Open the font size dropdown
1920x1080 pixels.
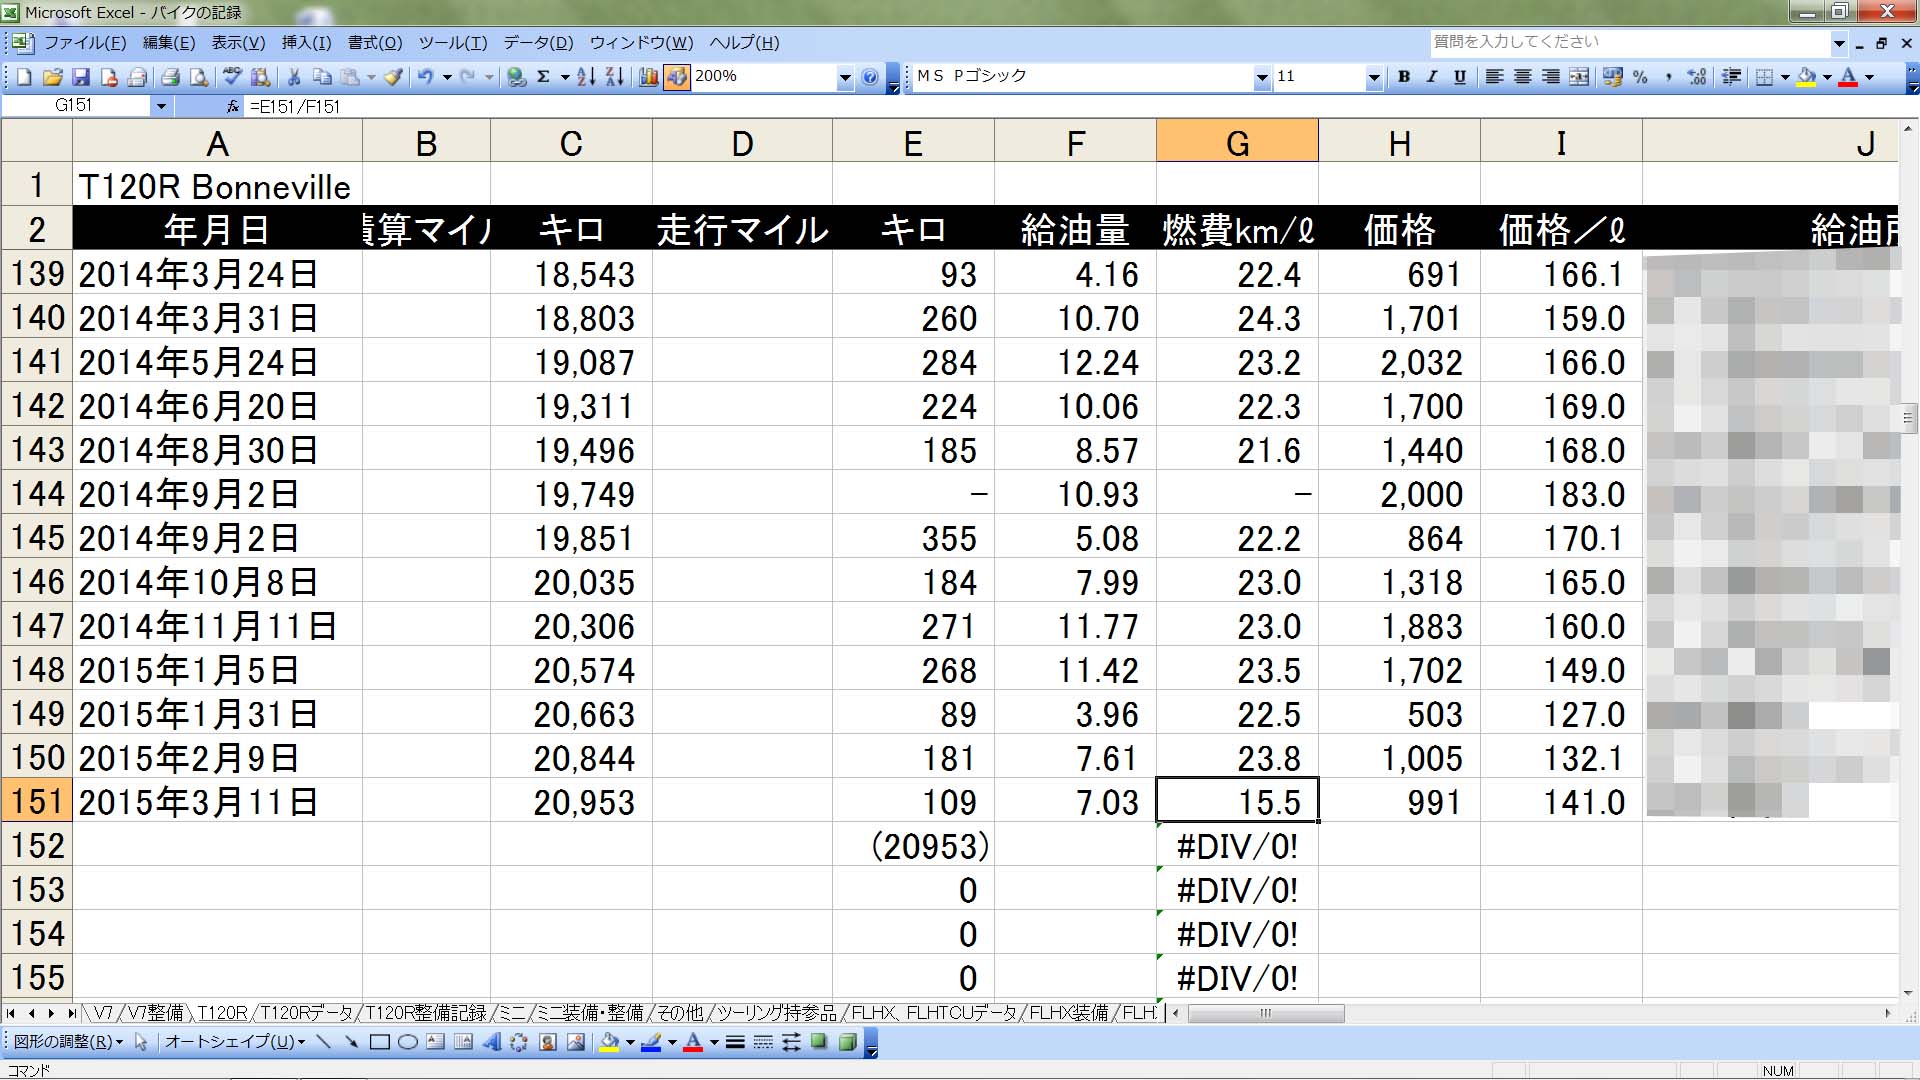[1374, 77]
